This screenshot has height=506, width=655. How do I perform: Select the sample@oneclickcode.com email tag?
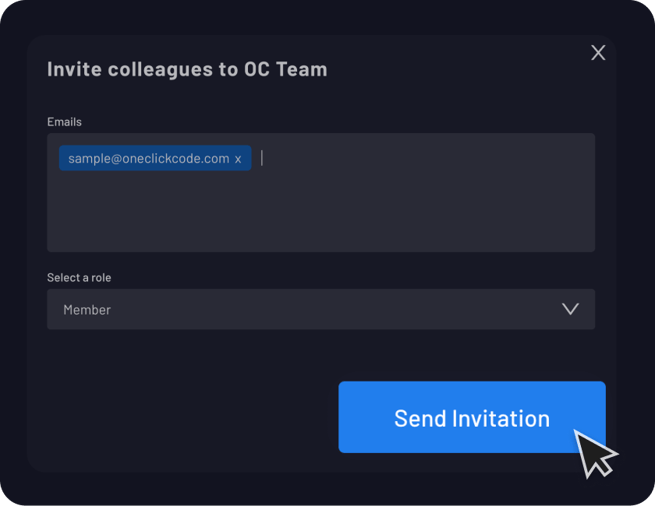[x=149, y=158]
